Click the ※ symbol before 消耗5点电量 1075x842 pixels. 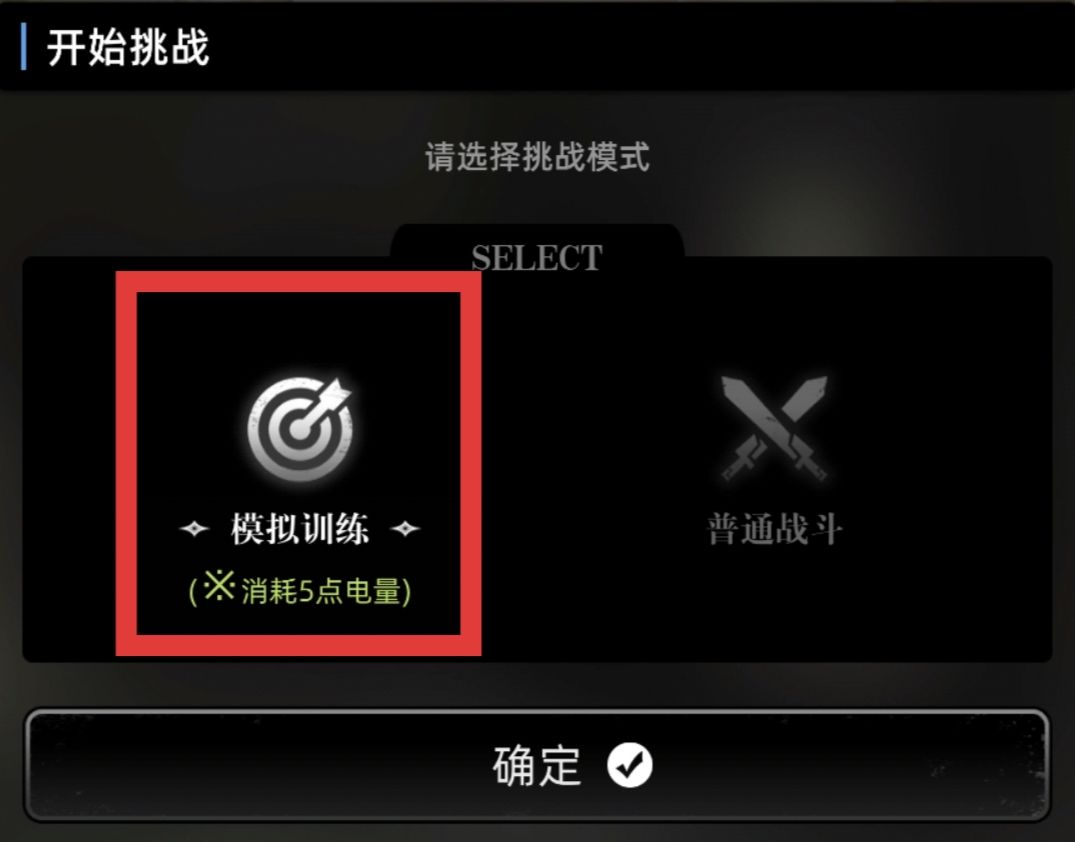tap(219, 586)
